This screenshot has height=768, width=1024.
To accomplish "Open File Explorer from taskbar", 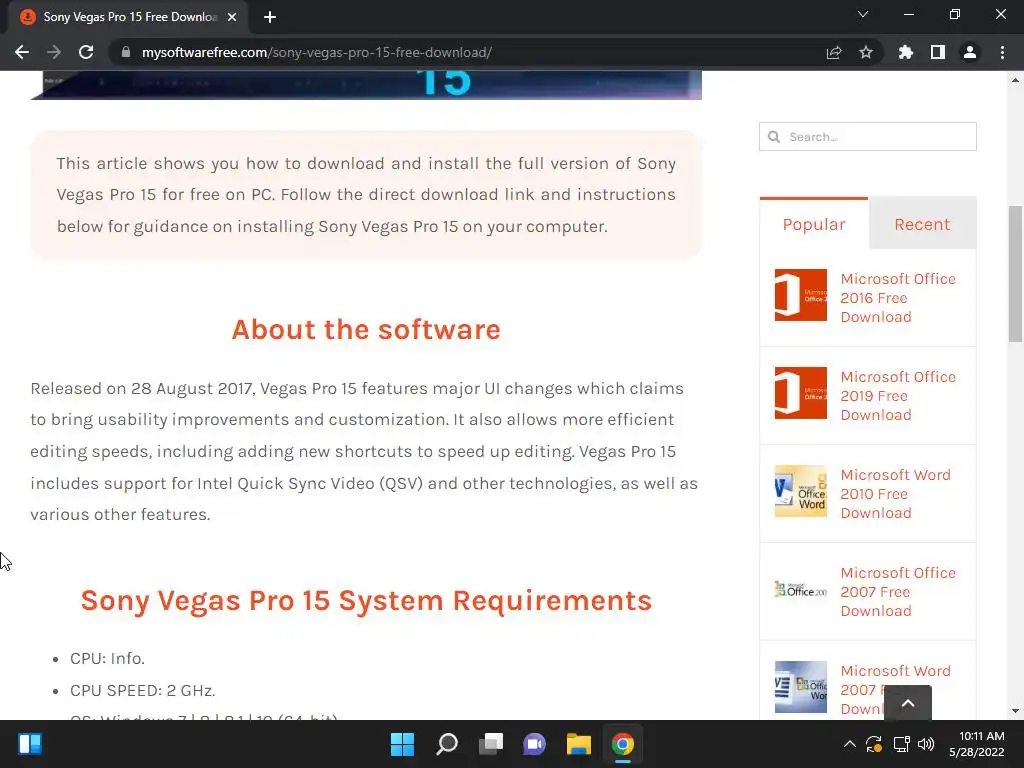I will [579, 744].
